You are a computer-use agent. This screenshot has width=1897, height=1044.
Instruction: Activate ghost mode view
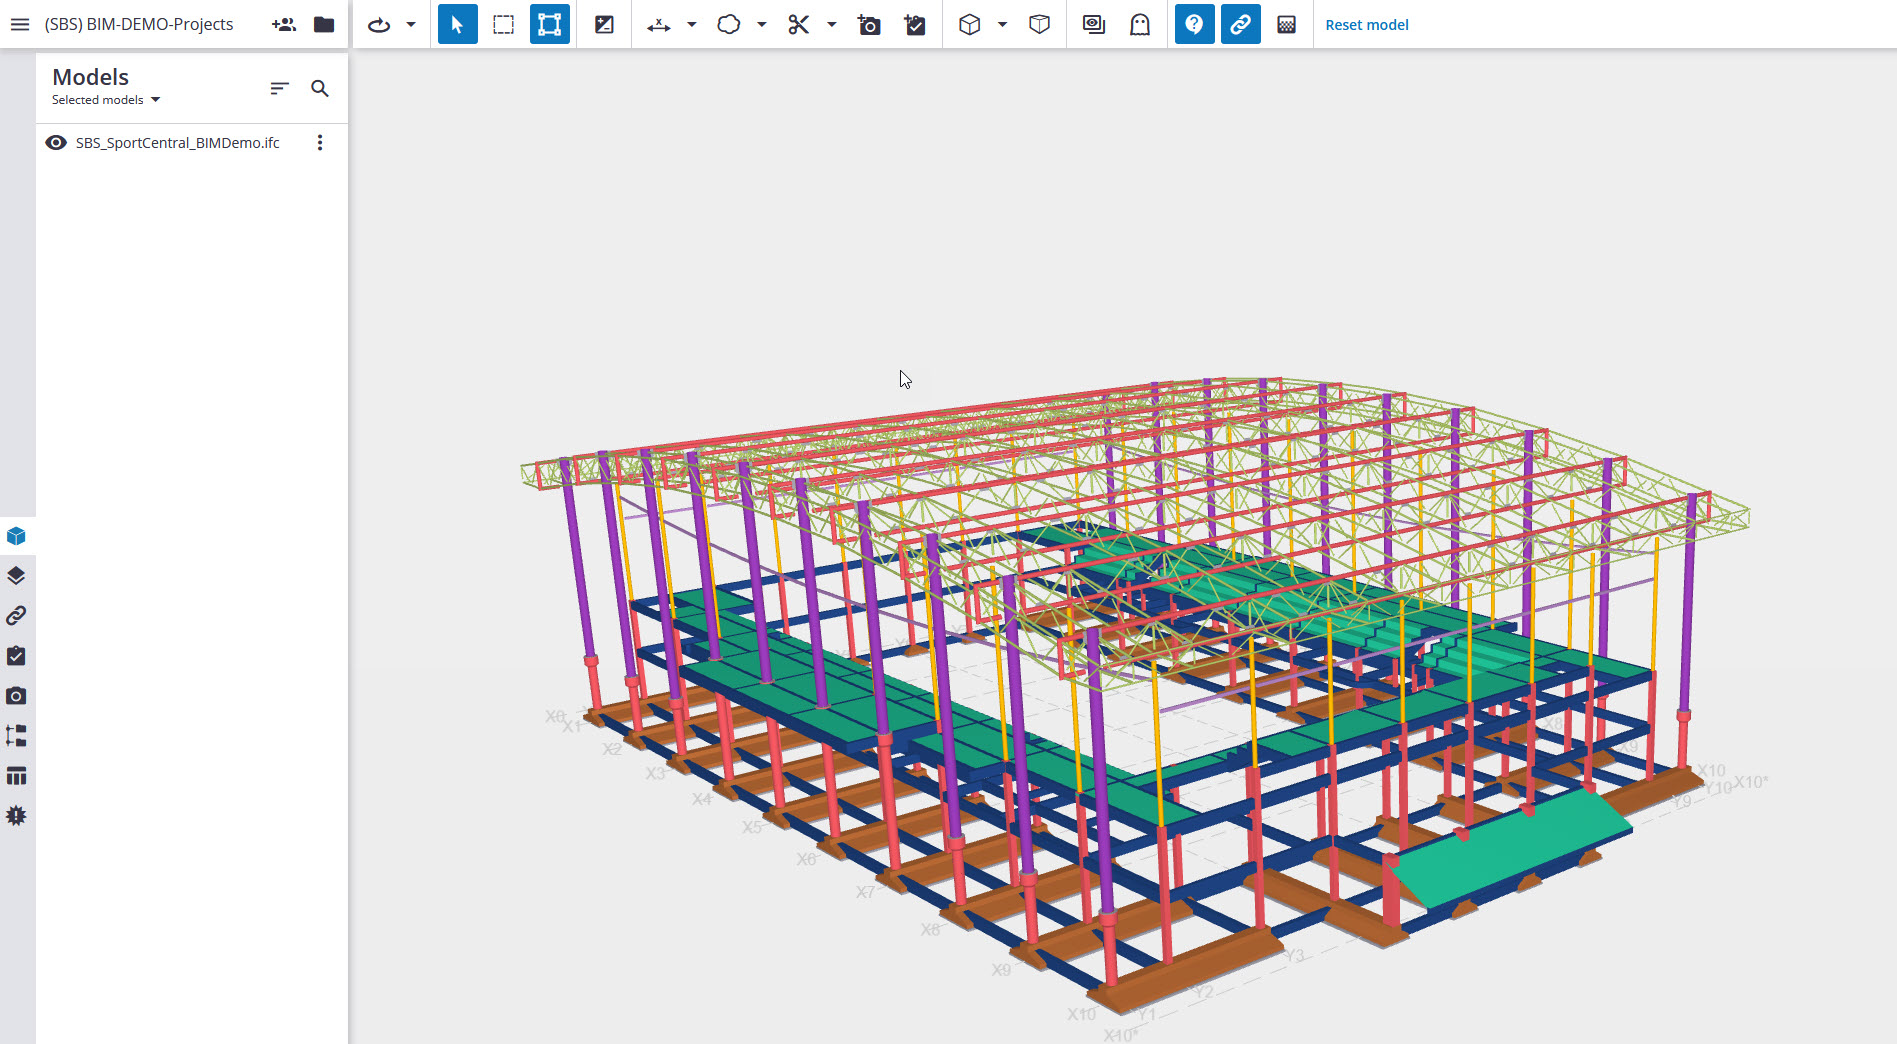click(x=1141, y=24)
